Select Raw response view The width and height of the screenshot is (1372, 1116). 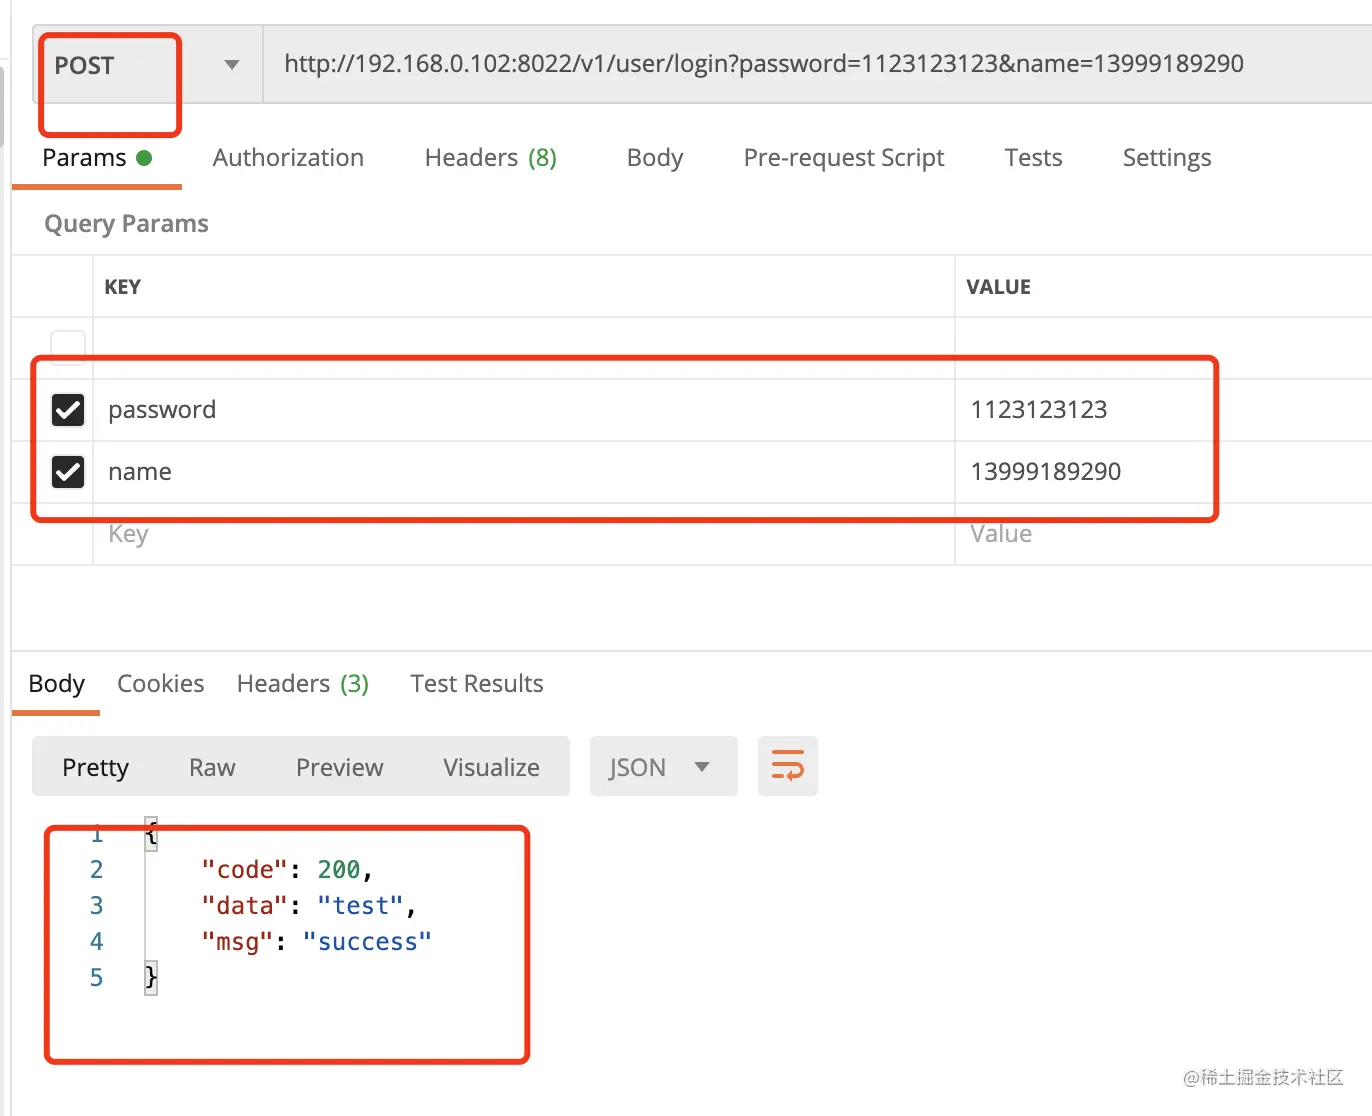[212, 767]
